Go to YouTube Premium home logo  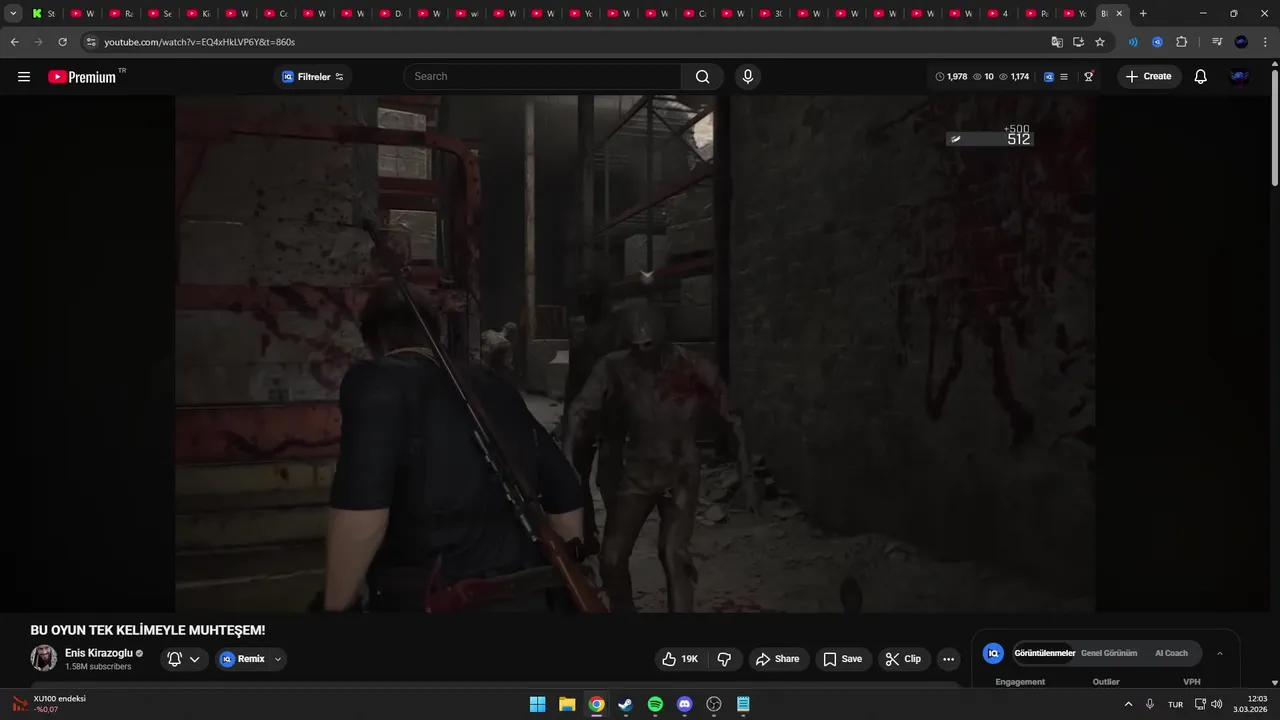pyautogui.click(x=82, y=77)
